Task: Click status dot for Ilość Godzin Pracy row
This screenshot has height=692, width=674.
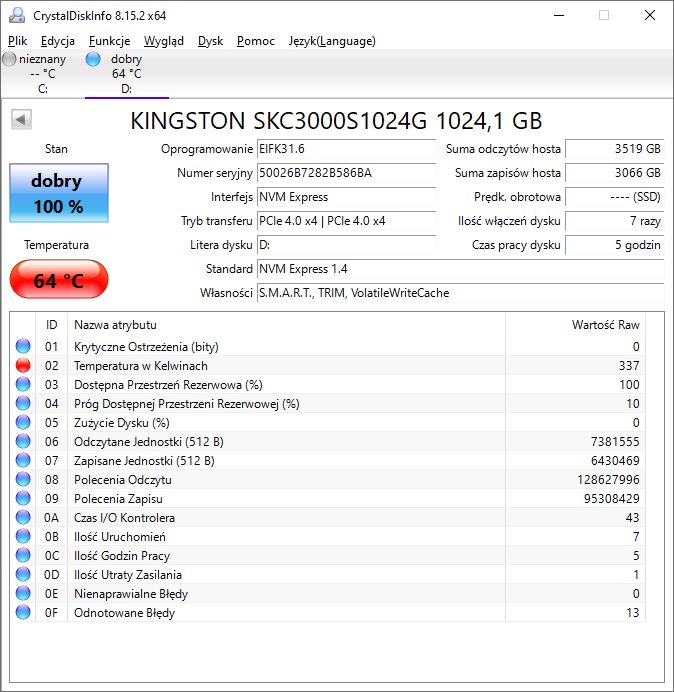Action: 23,555
